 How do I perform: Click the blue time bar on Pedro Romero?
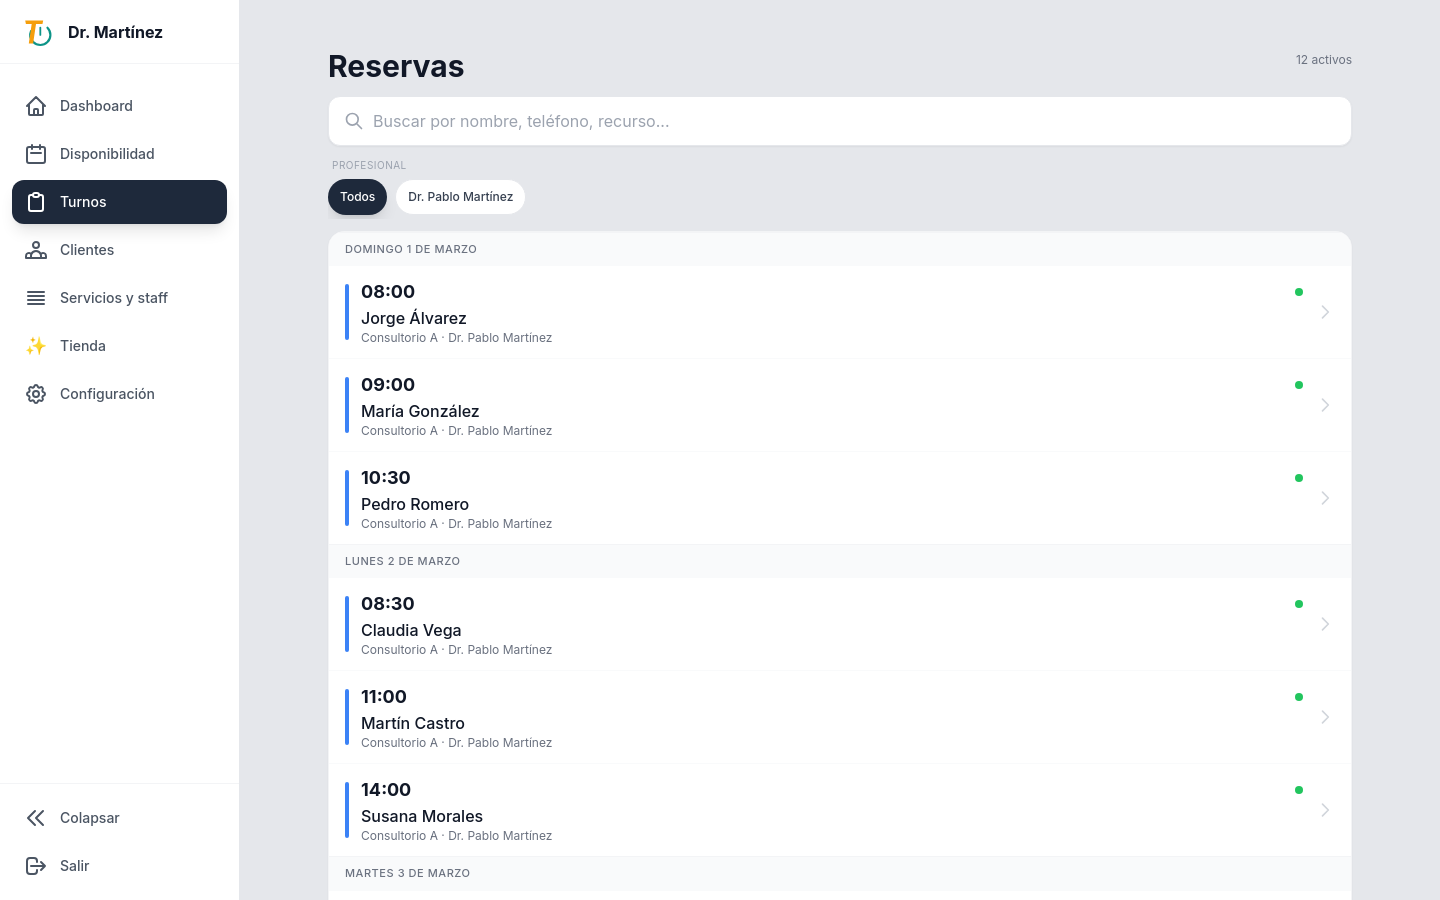tap(347, 497)
